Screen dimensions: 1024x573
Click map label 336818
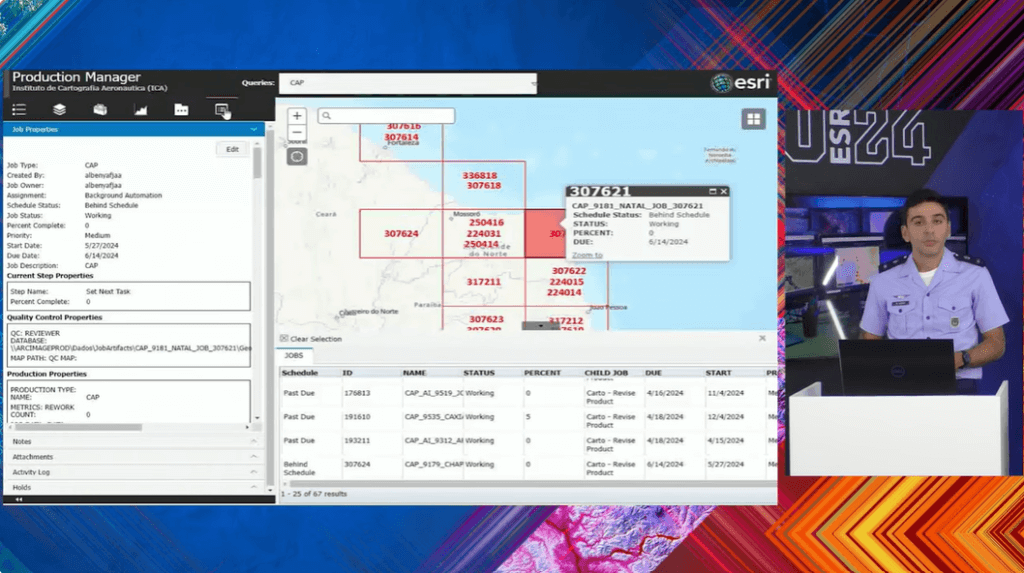point(480,176)
